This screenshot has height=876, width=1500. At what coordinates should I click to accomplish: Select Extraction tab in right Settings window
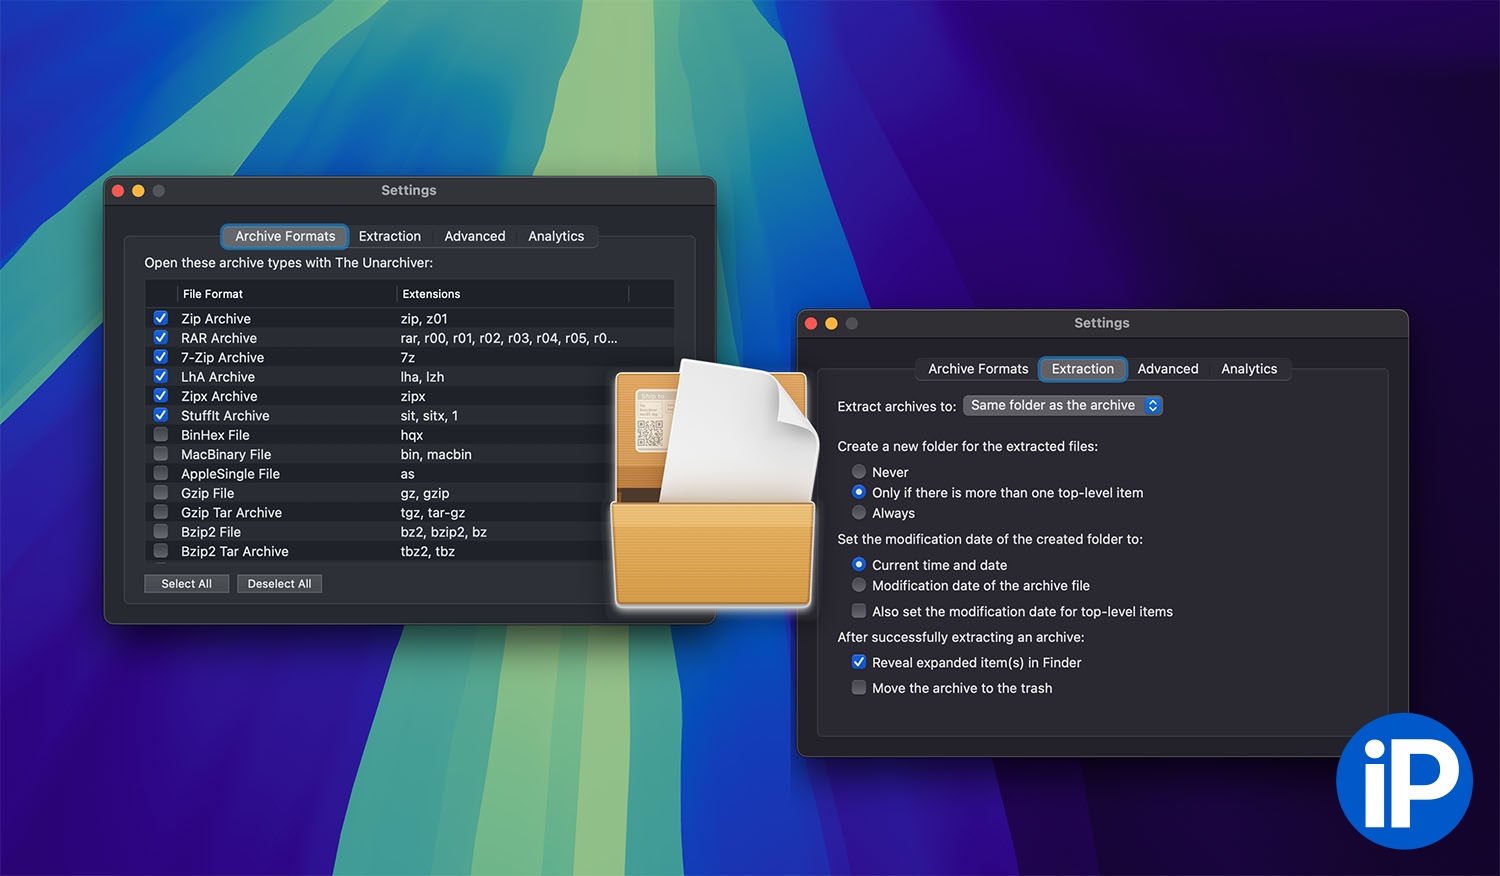point(1083,369)
